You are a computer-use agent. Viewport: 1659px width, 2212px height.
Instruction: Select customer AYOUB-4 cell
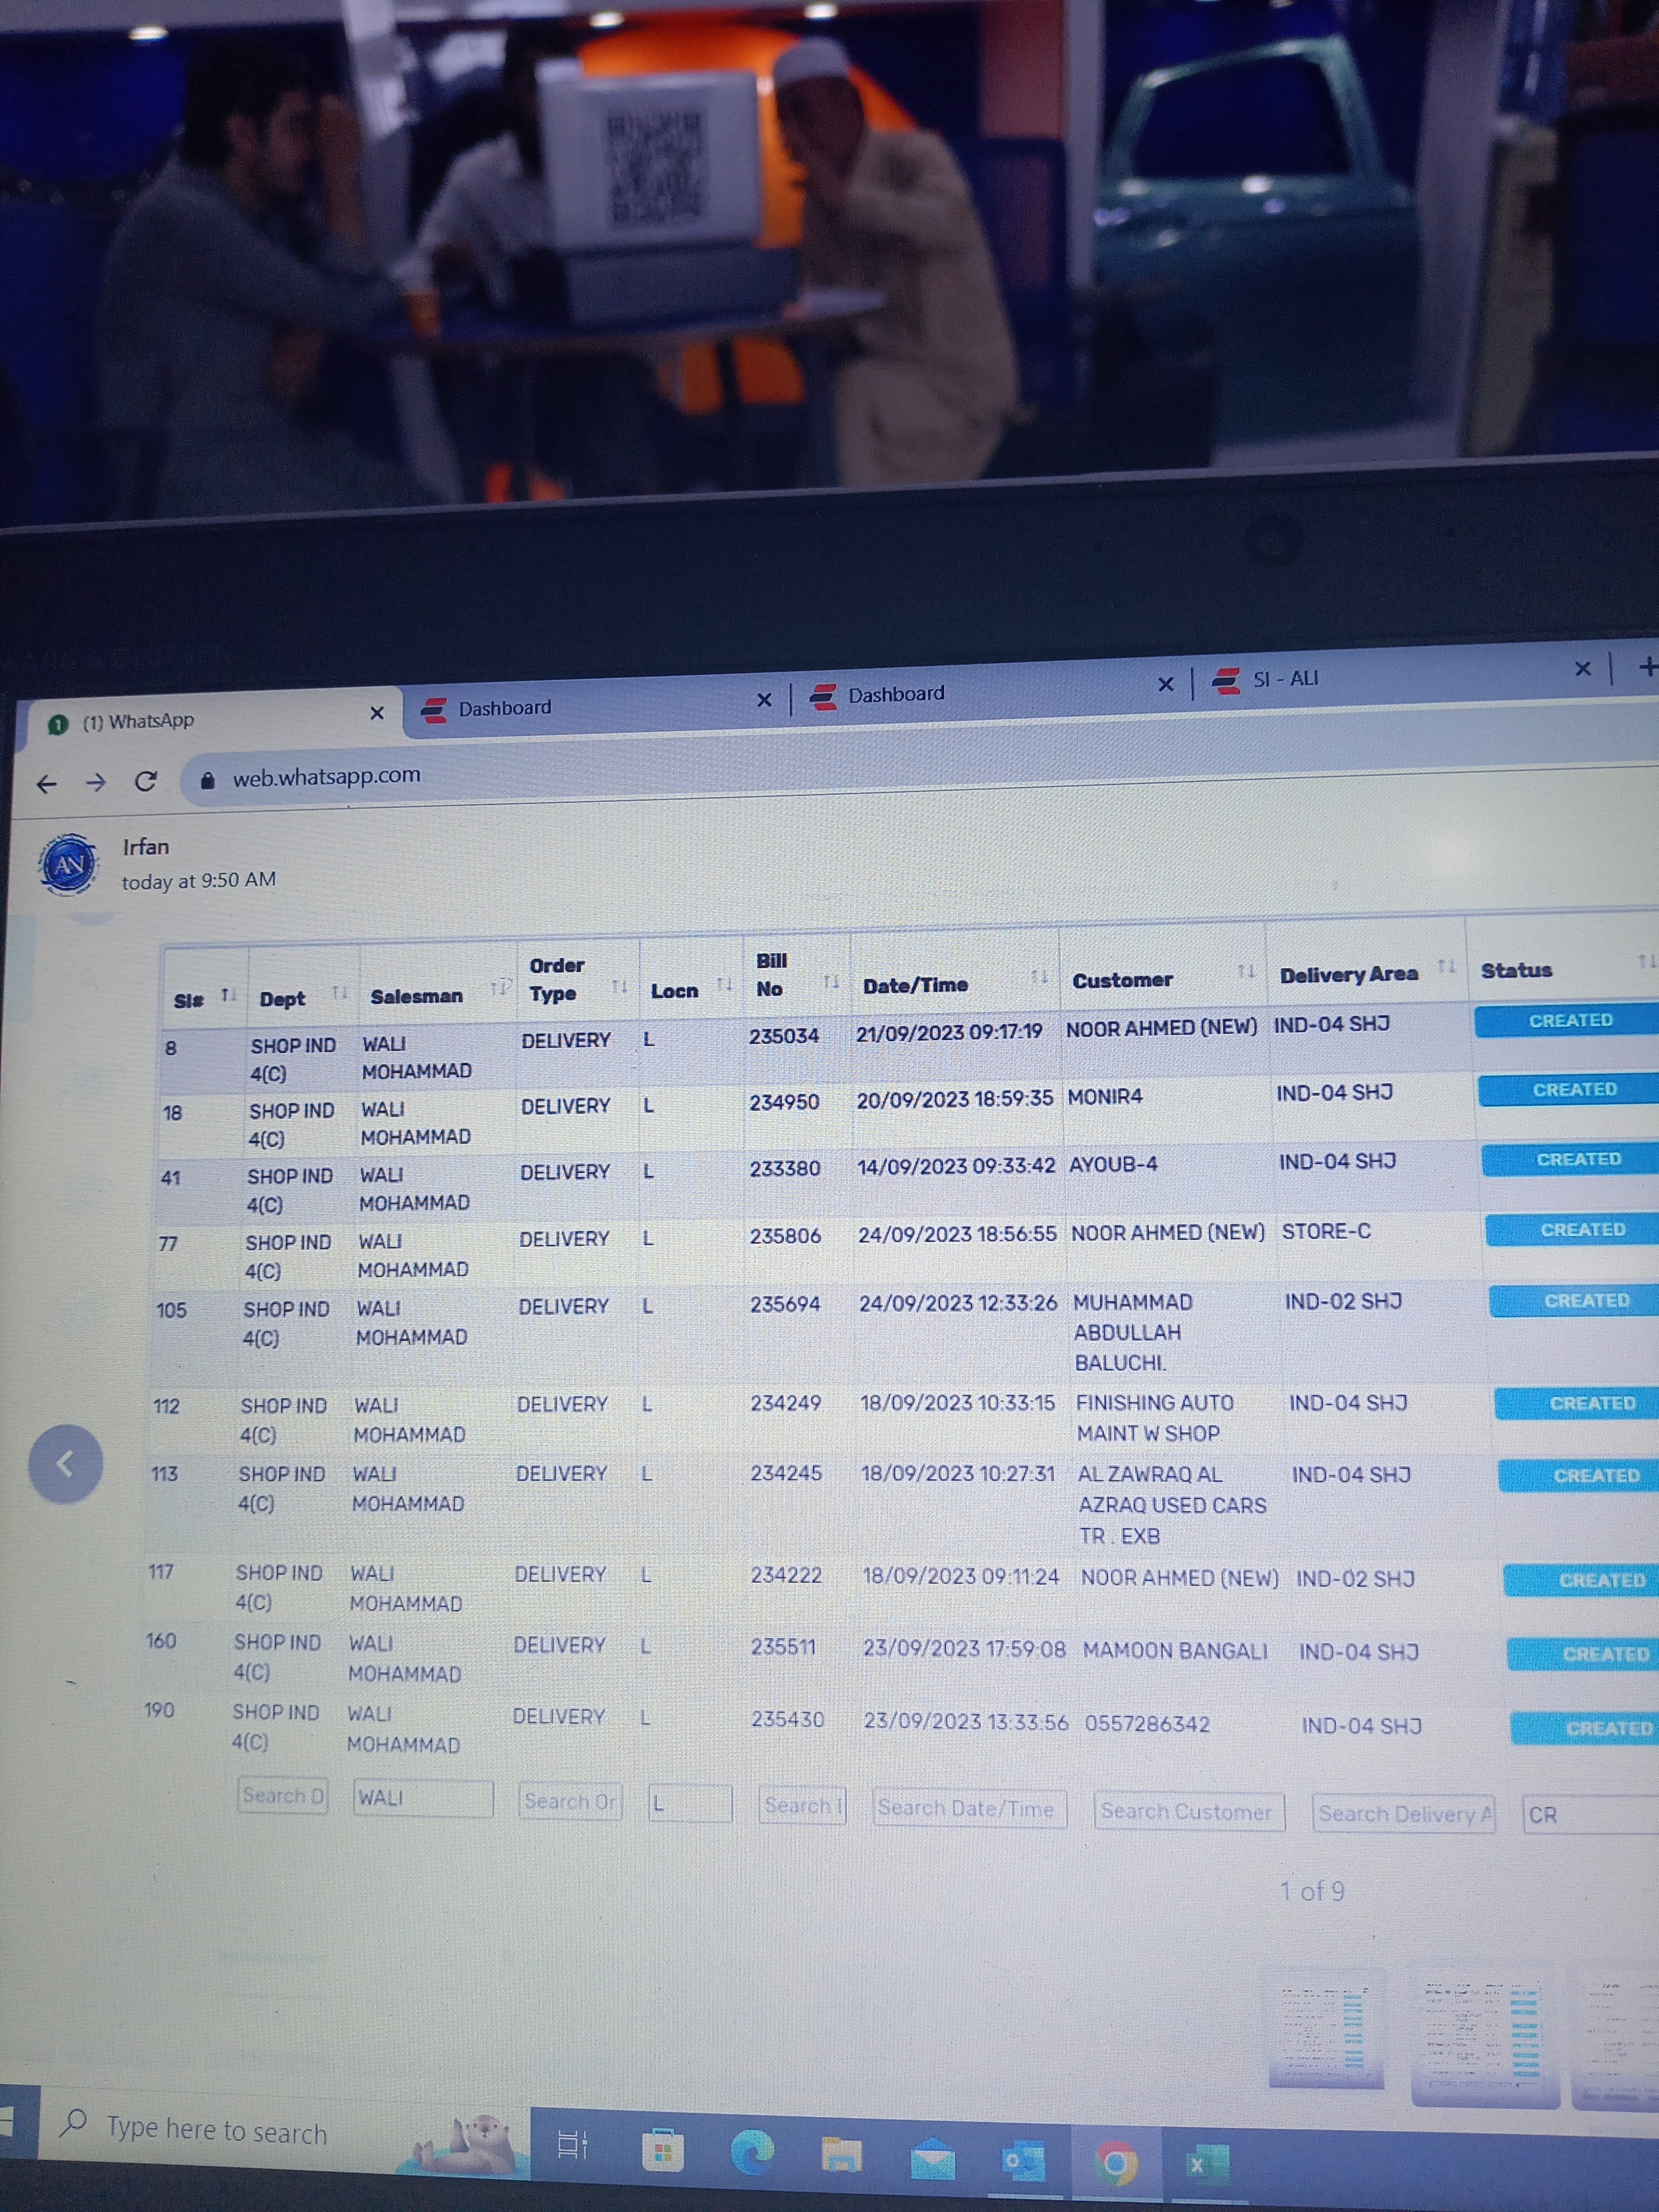[x=1113, y=1165]
